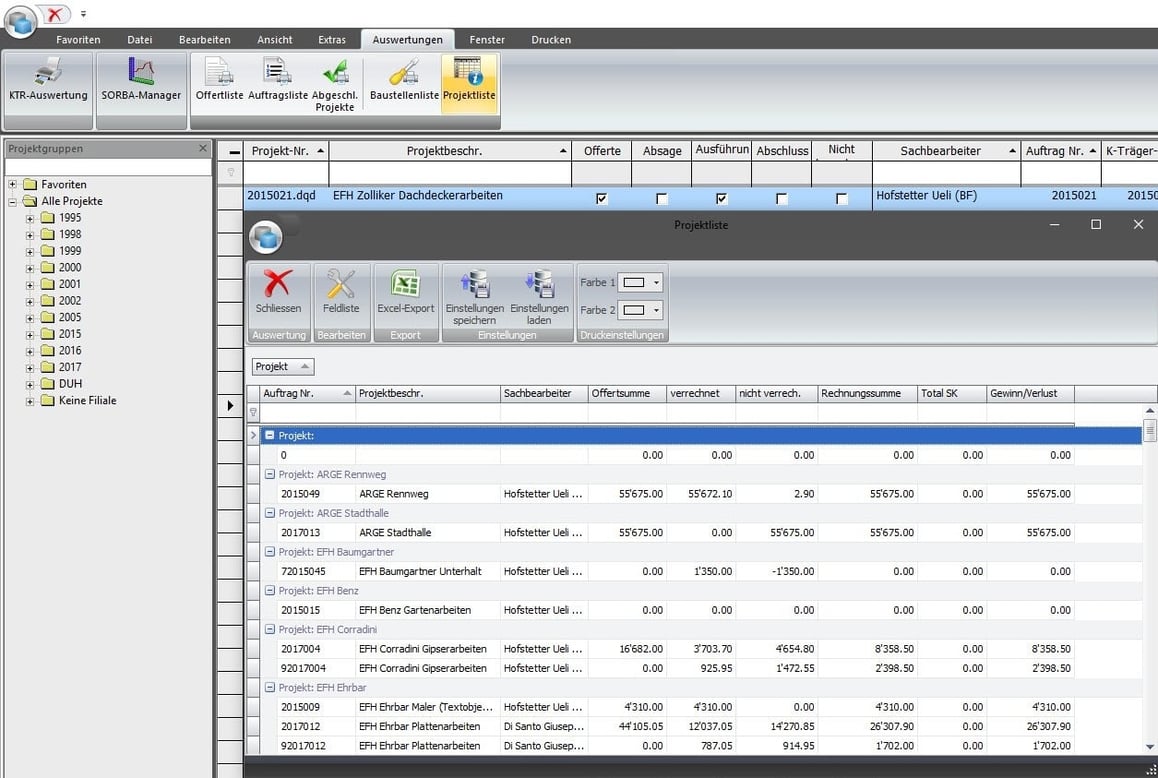Screen dimensions: 1158x778
Task: Sort by Projekt-Nr. column header
Action: (287, 151)
